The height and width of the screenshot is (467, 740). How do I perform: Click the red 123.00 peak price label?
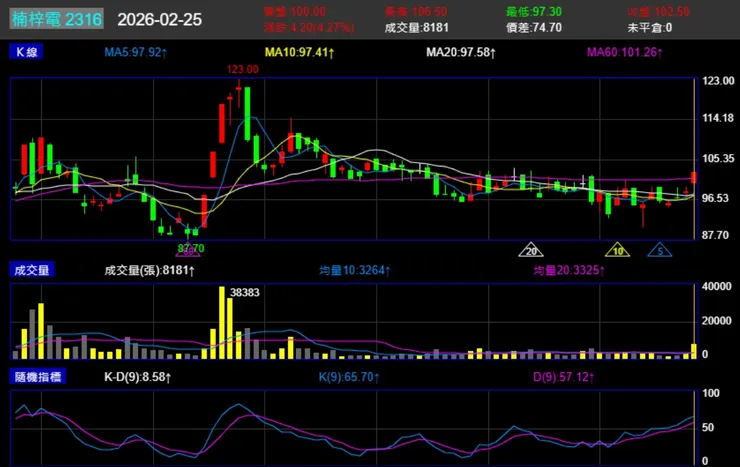tap(243, 69)
